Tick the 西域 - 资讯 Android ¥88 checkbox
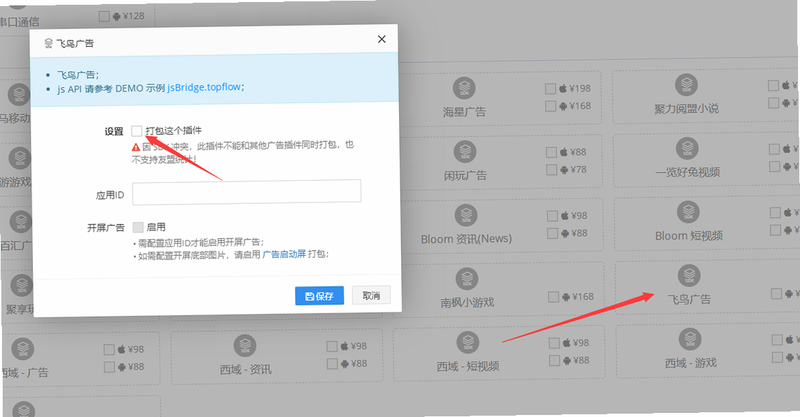The image size is (800, 417). click(x=332, y=364)
